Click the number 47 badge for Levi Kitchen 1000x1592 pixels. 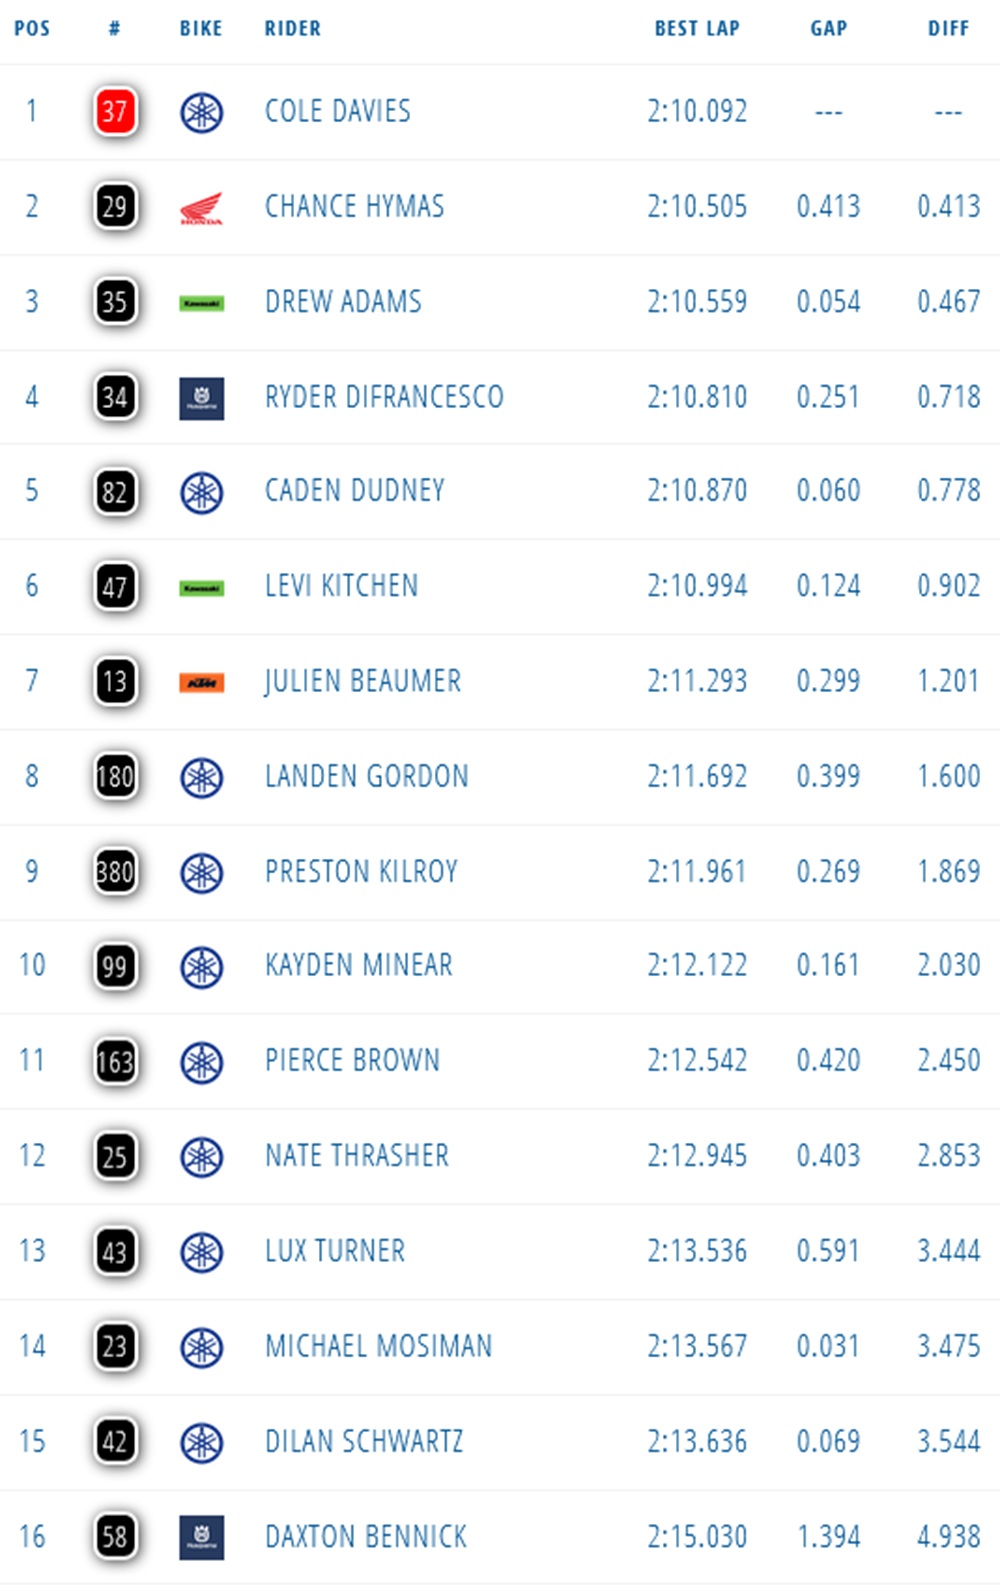pos(114,586)
